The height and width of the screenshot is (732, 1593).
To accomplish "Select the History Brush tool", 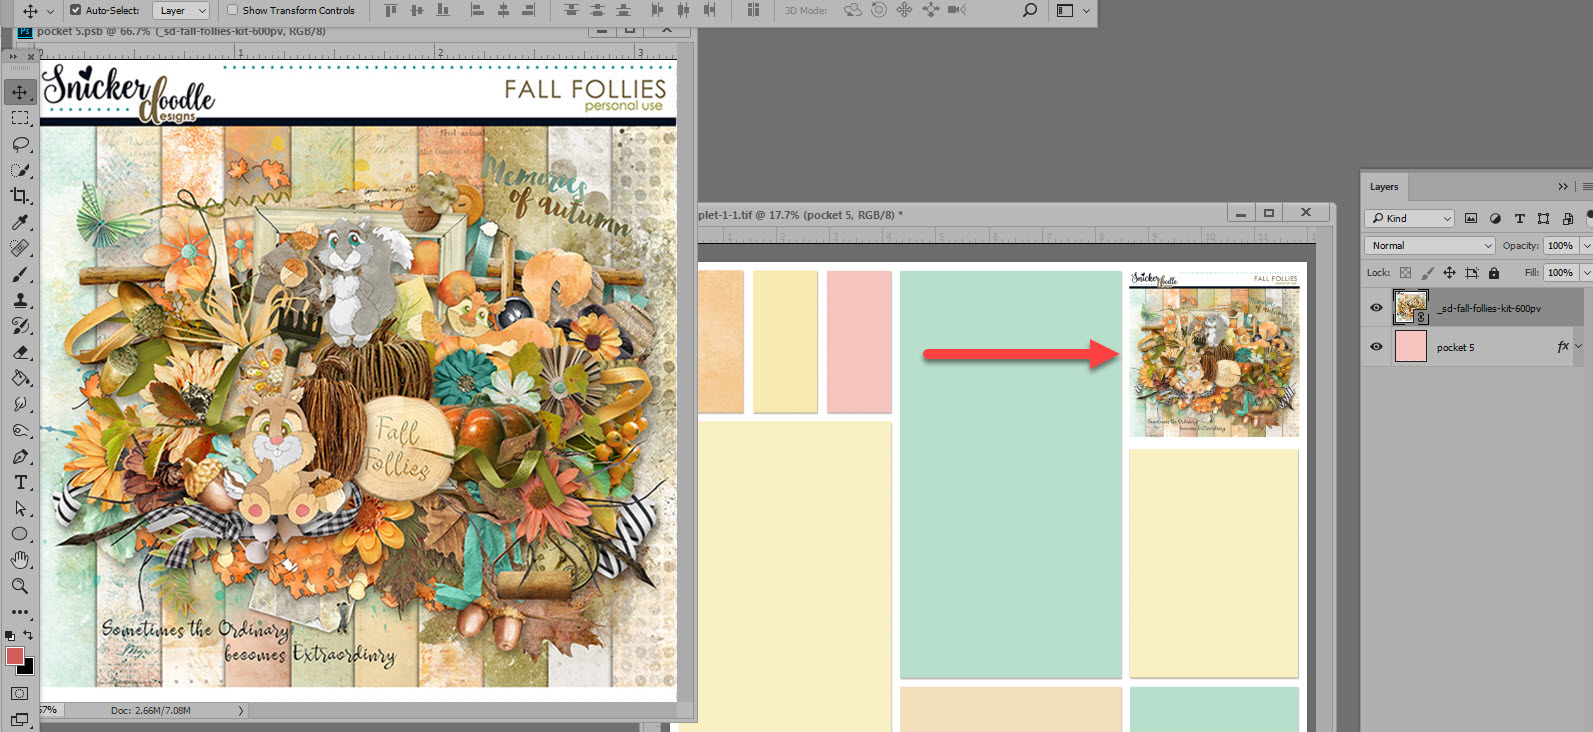I will point(20,326).
